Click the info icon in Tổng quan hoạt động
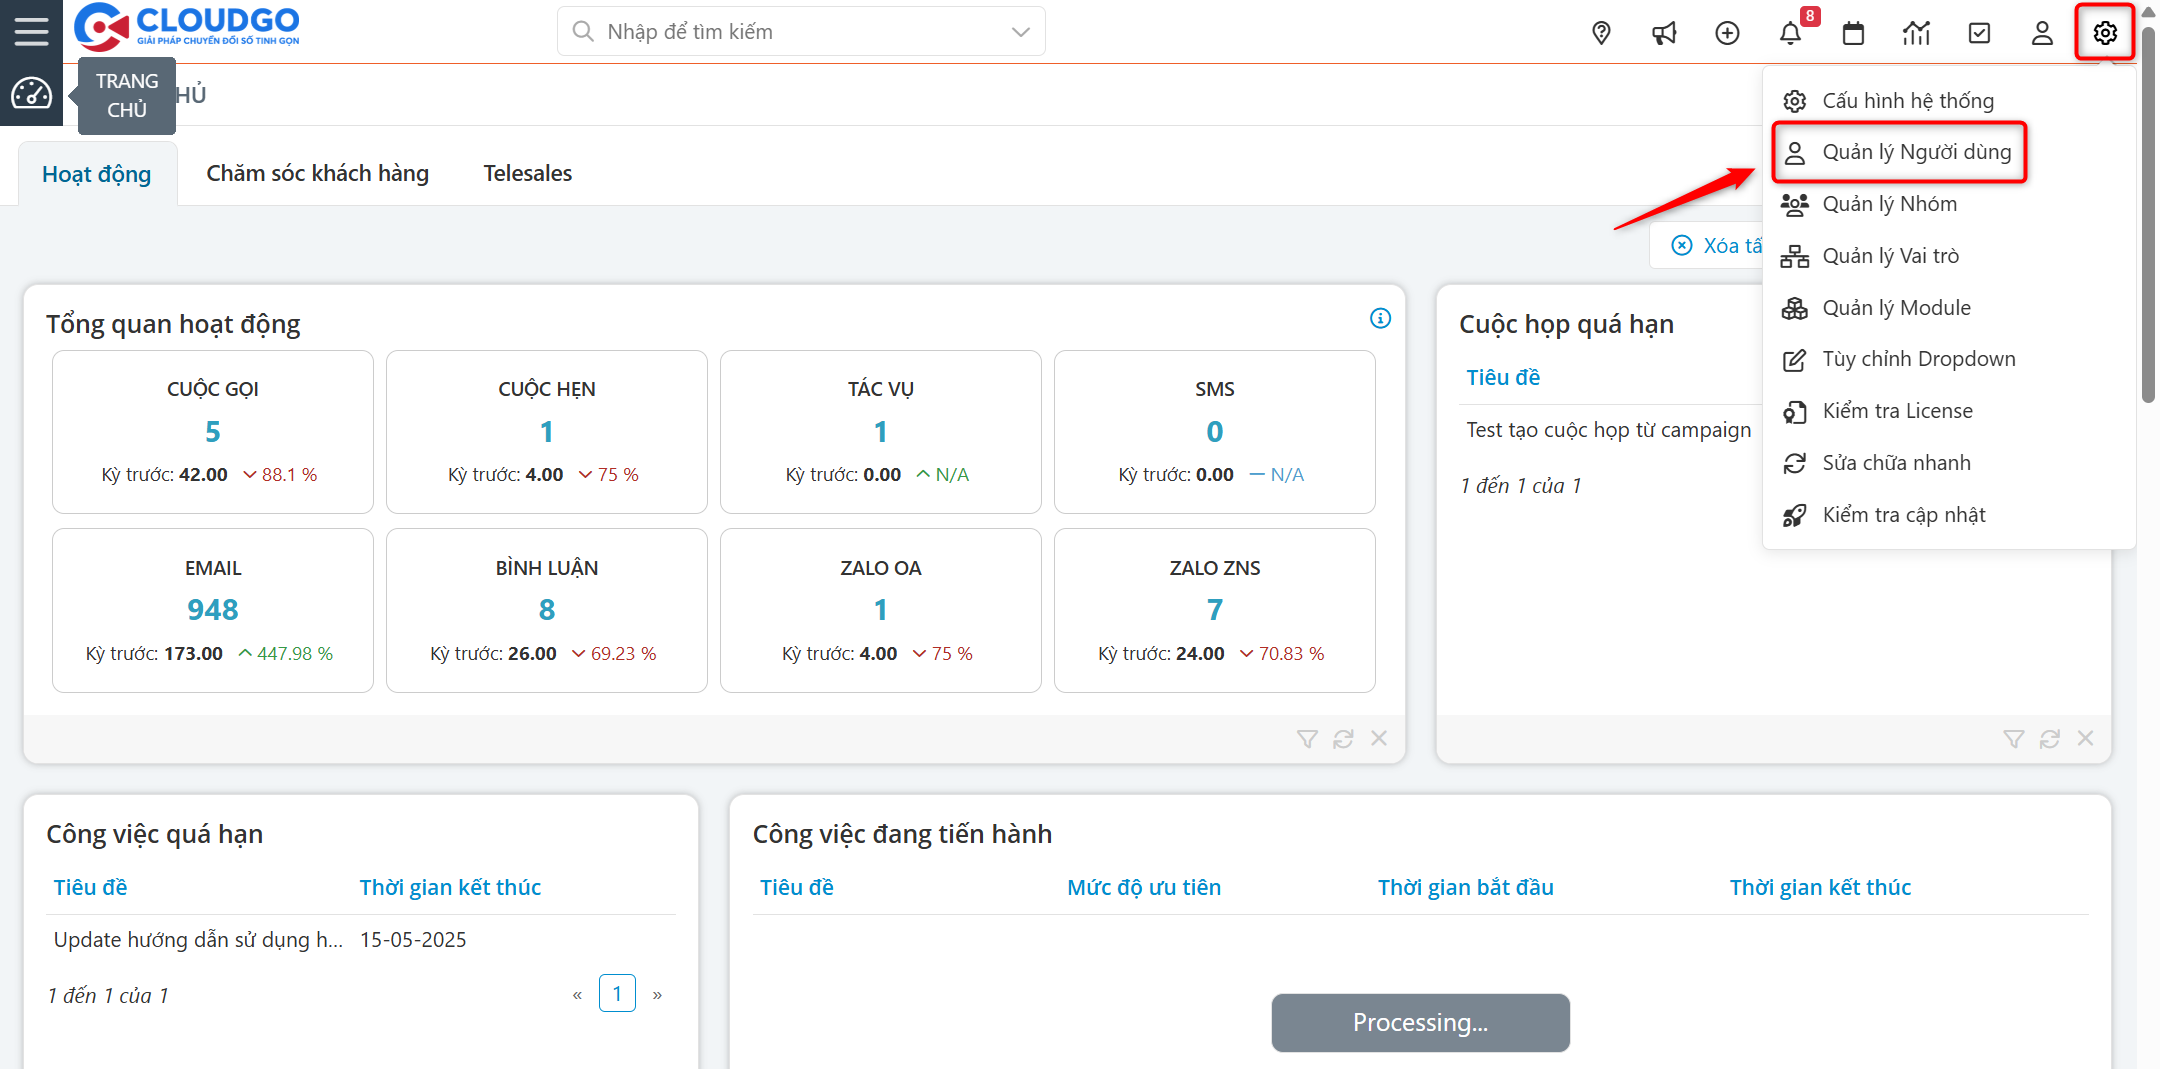Screen dimensions: 2160x1069 coord(1380,318)
